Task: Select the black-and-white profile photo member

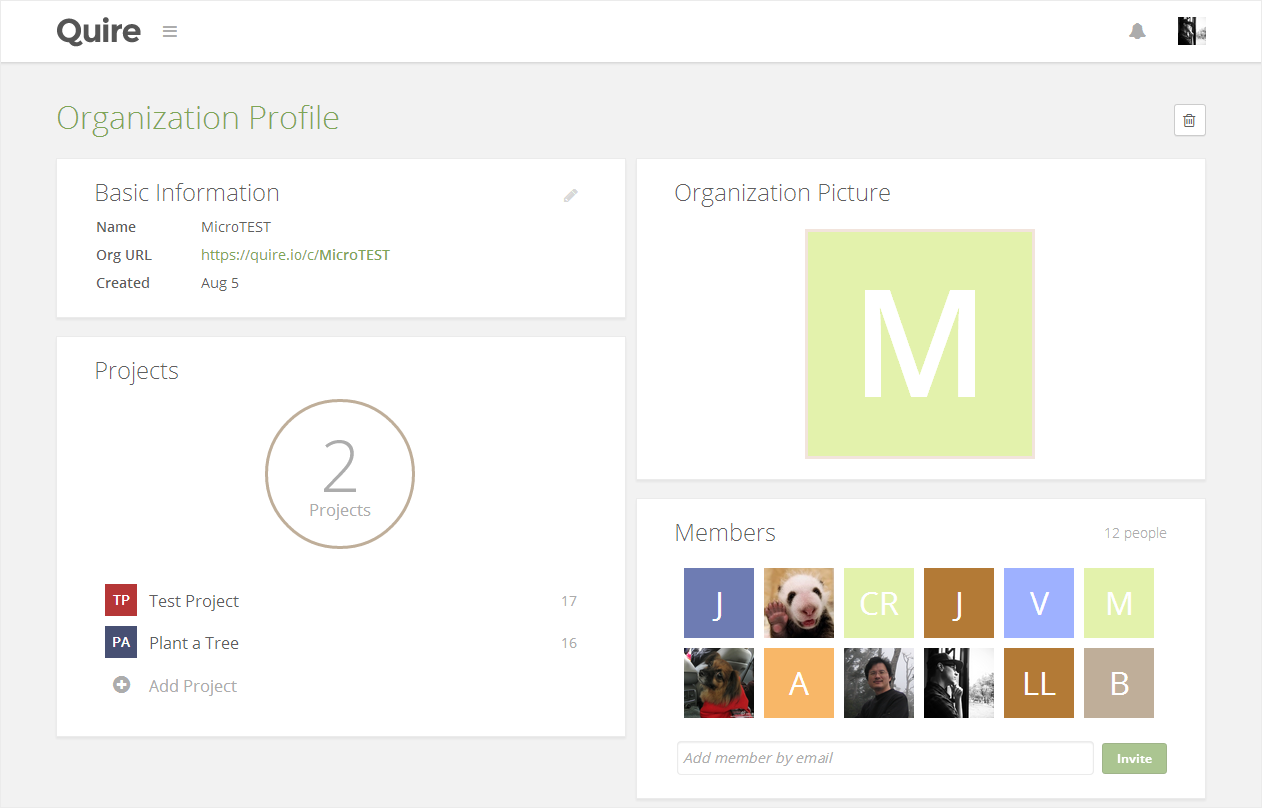Action: click(x=959, y=683)
